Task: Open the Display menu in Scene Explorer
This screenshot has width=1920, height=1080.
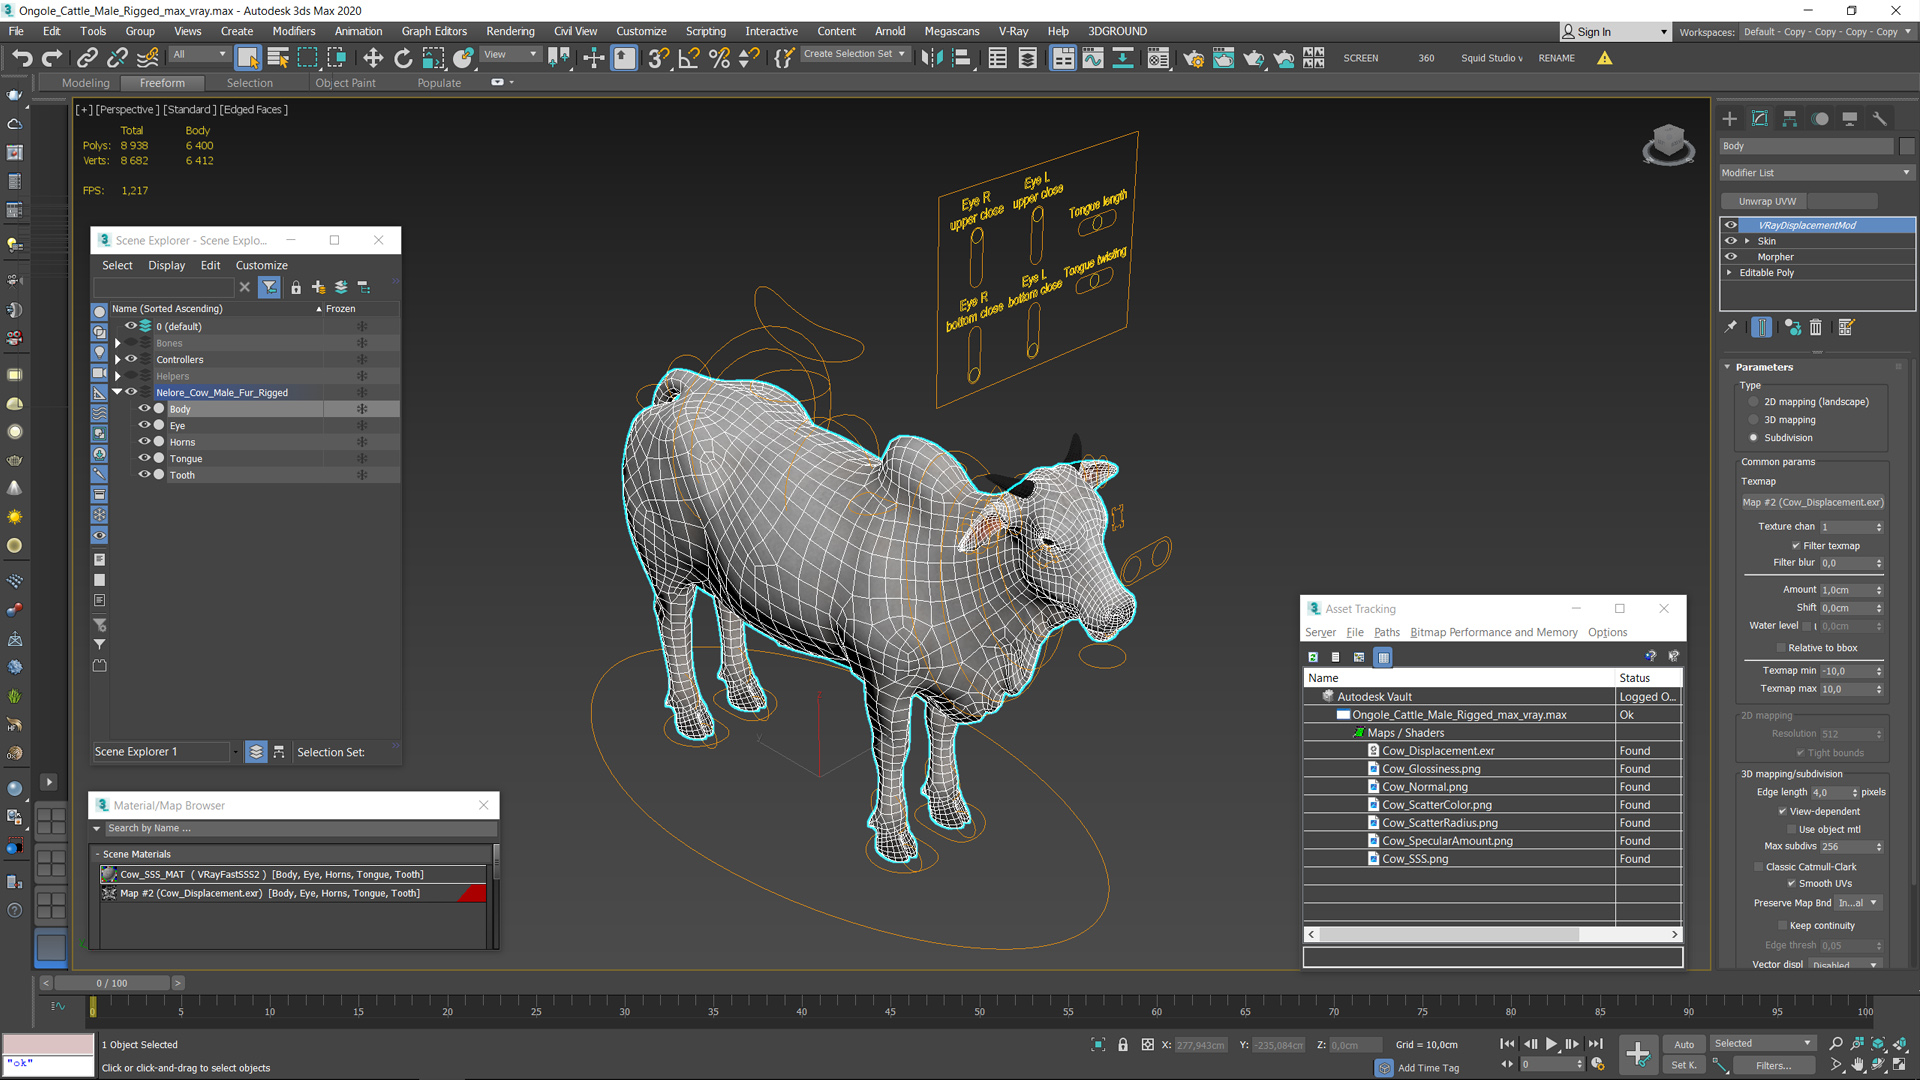Action: click(167, 265)
